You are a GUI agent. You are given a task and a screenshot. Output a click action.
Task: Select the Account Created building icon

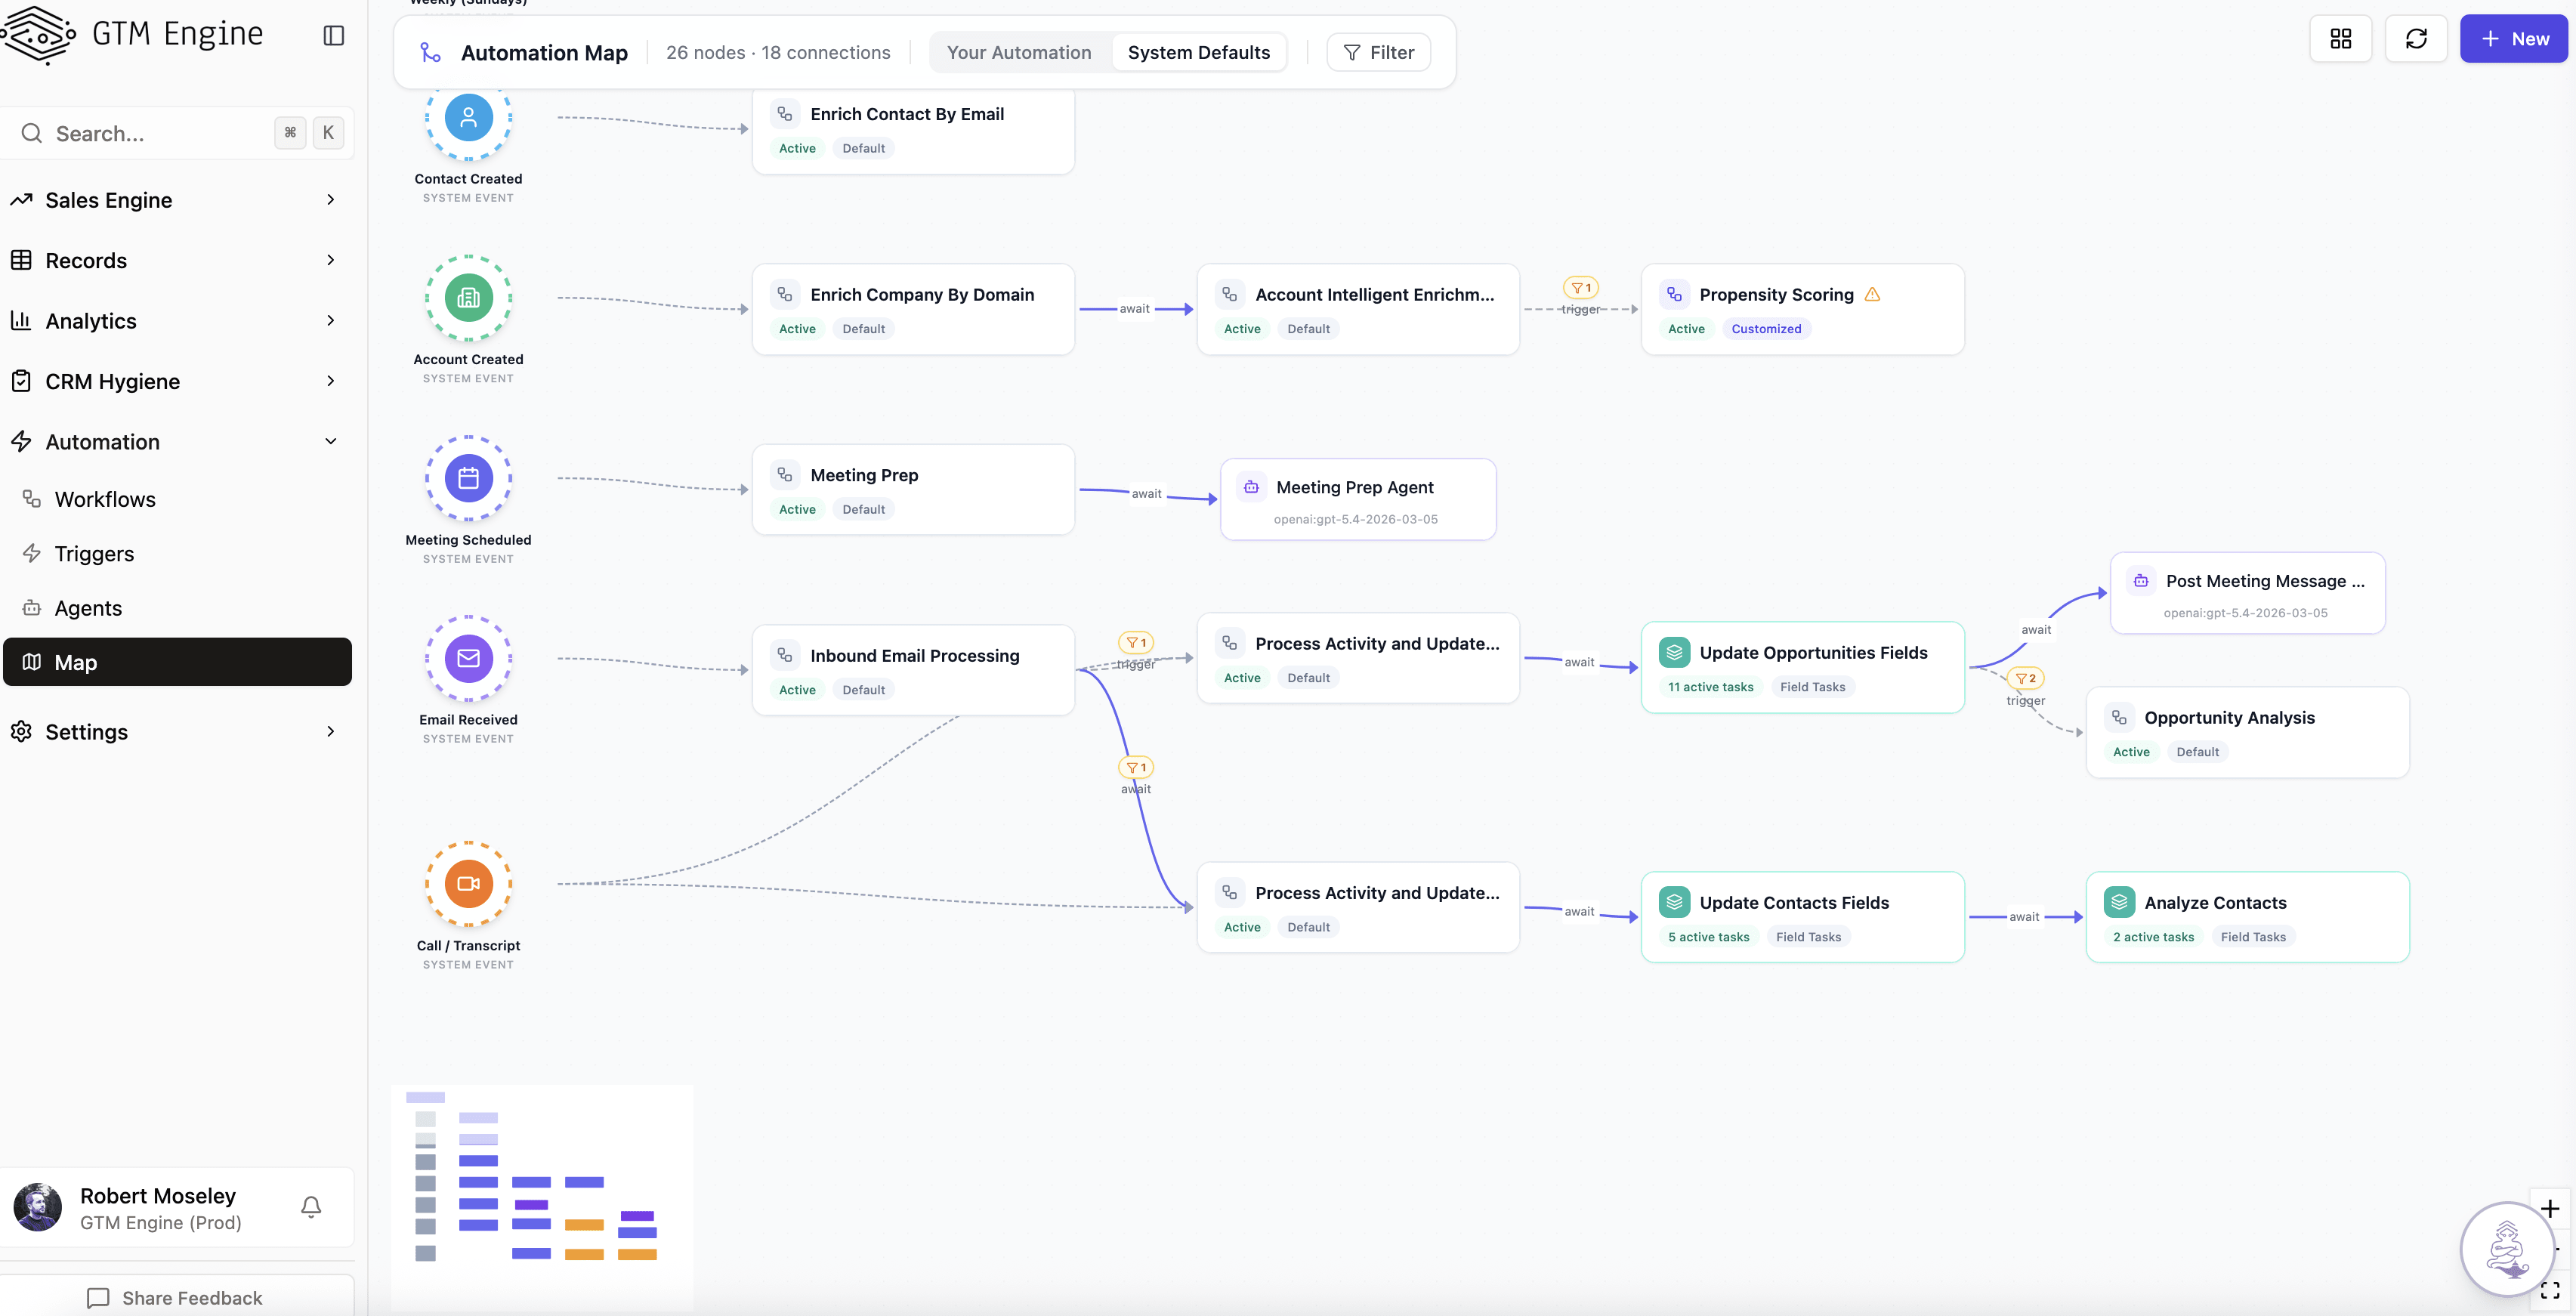point(468,298)
